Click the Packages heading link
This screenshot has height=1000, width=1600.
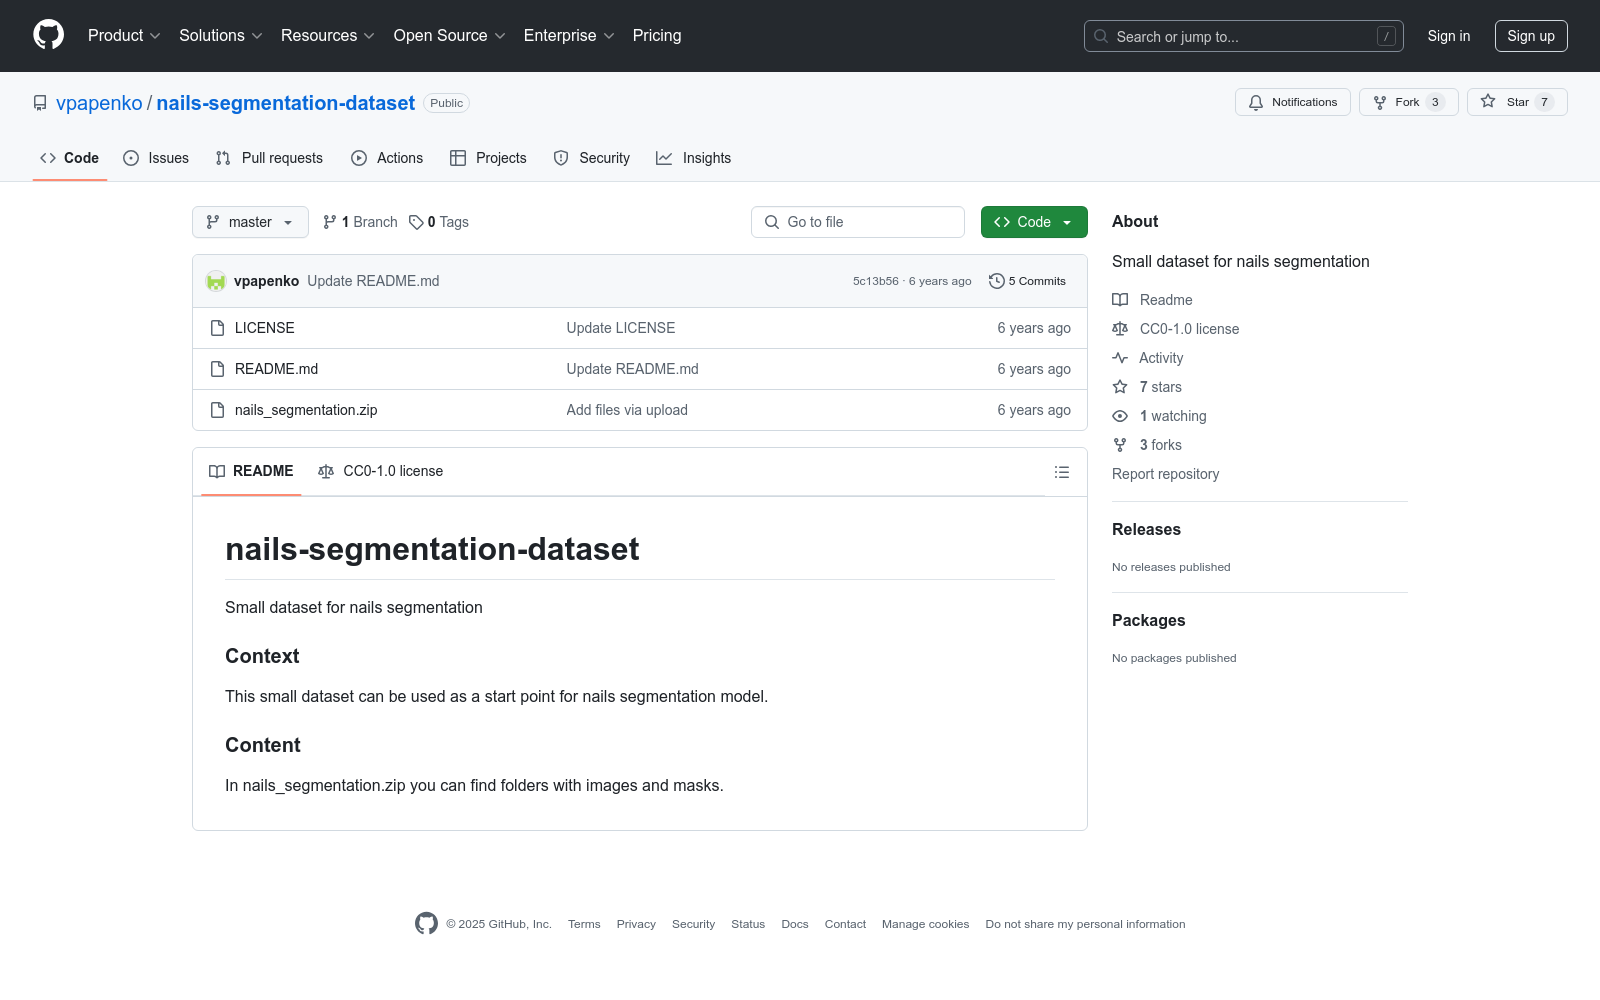point(1149,620)
